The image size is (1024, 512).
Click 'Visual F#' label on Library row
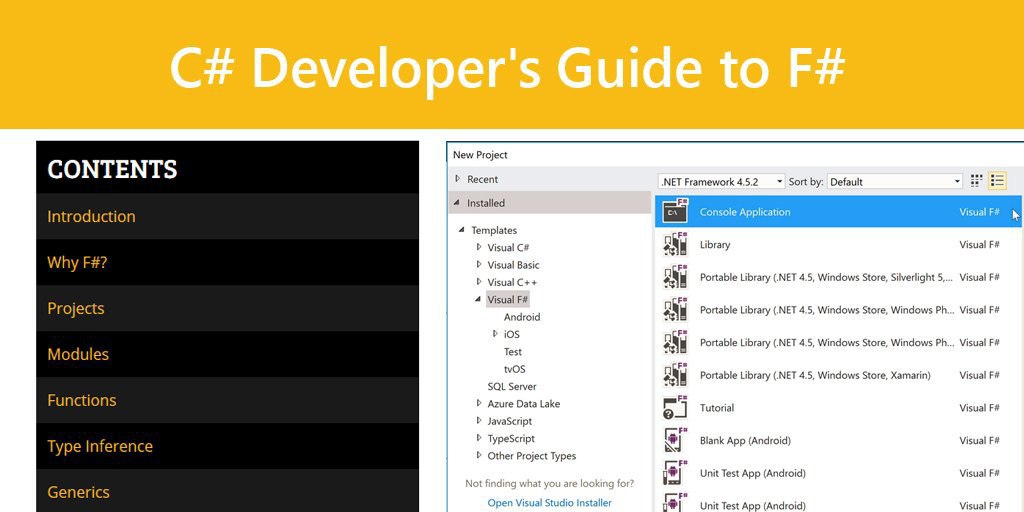pos(979,244)
